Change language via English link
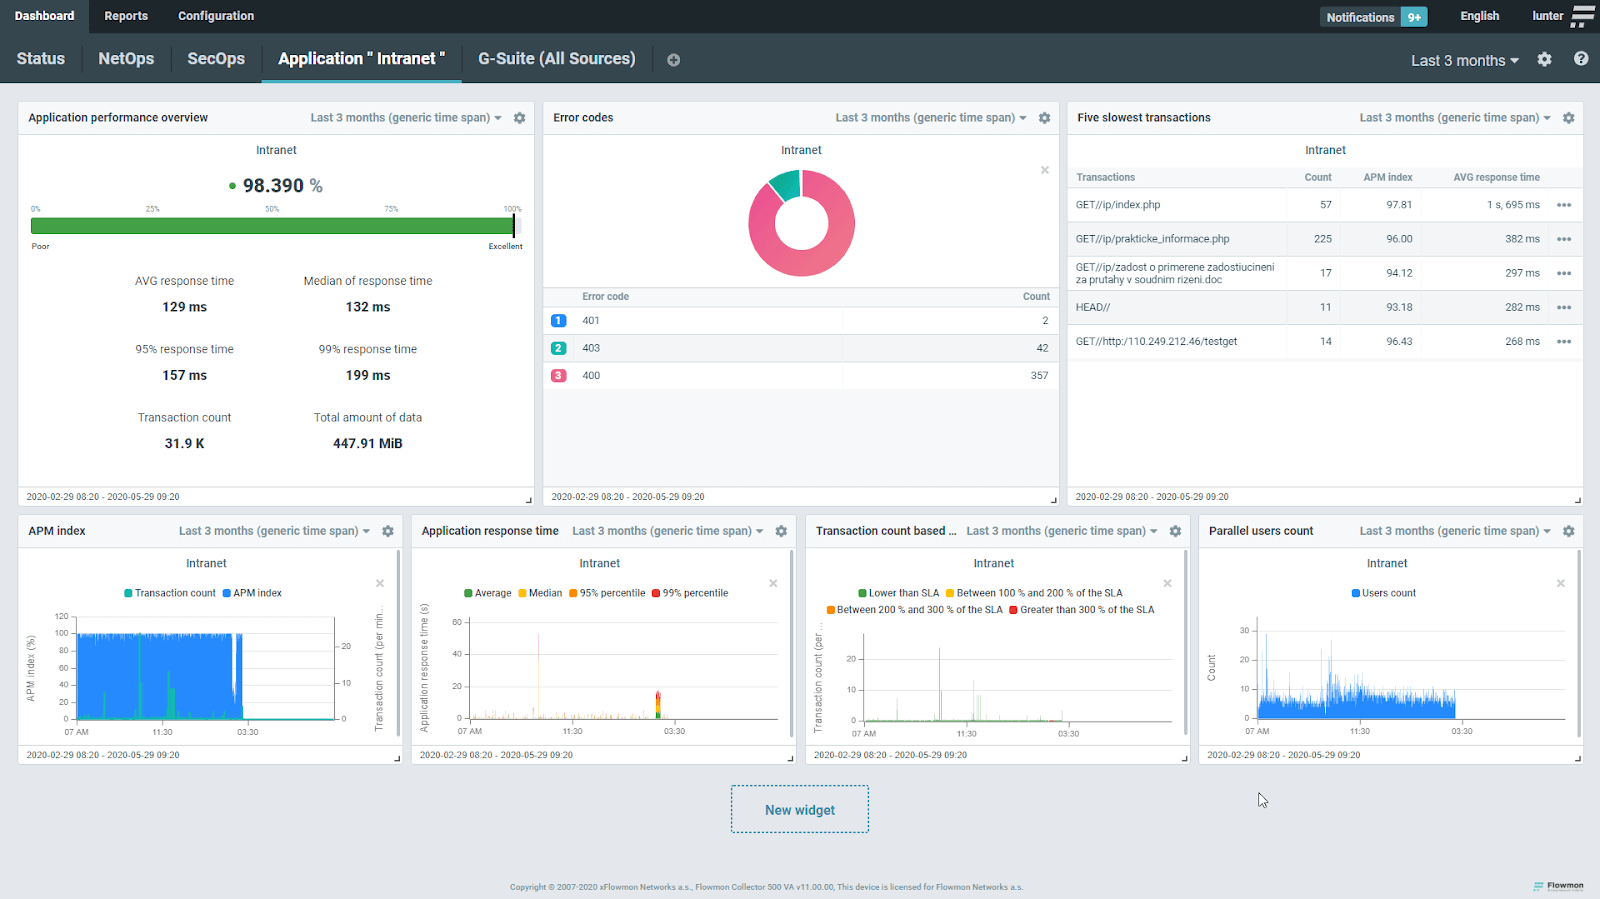The height and width of the screenshot is (899, 1600). coord(1479,16)
